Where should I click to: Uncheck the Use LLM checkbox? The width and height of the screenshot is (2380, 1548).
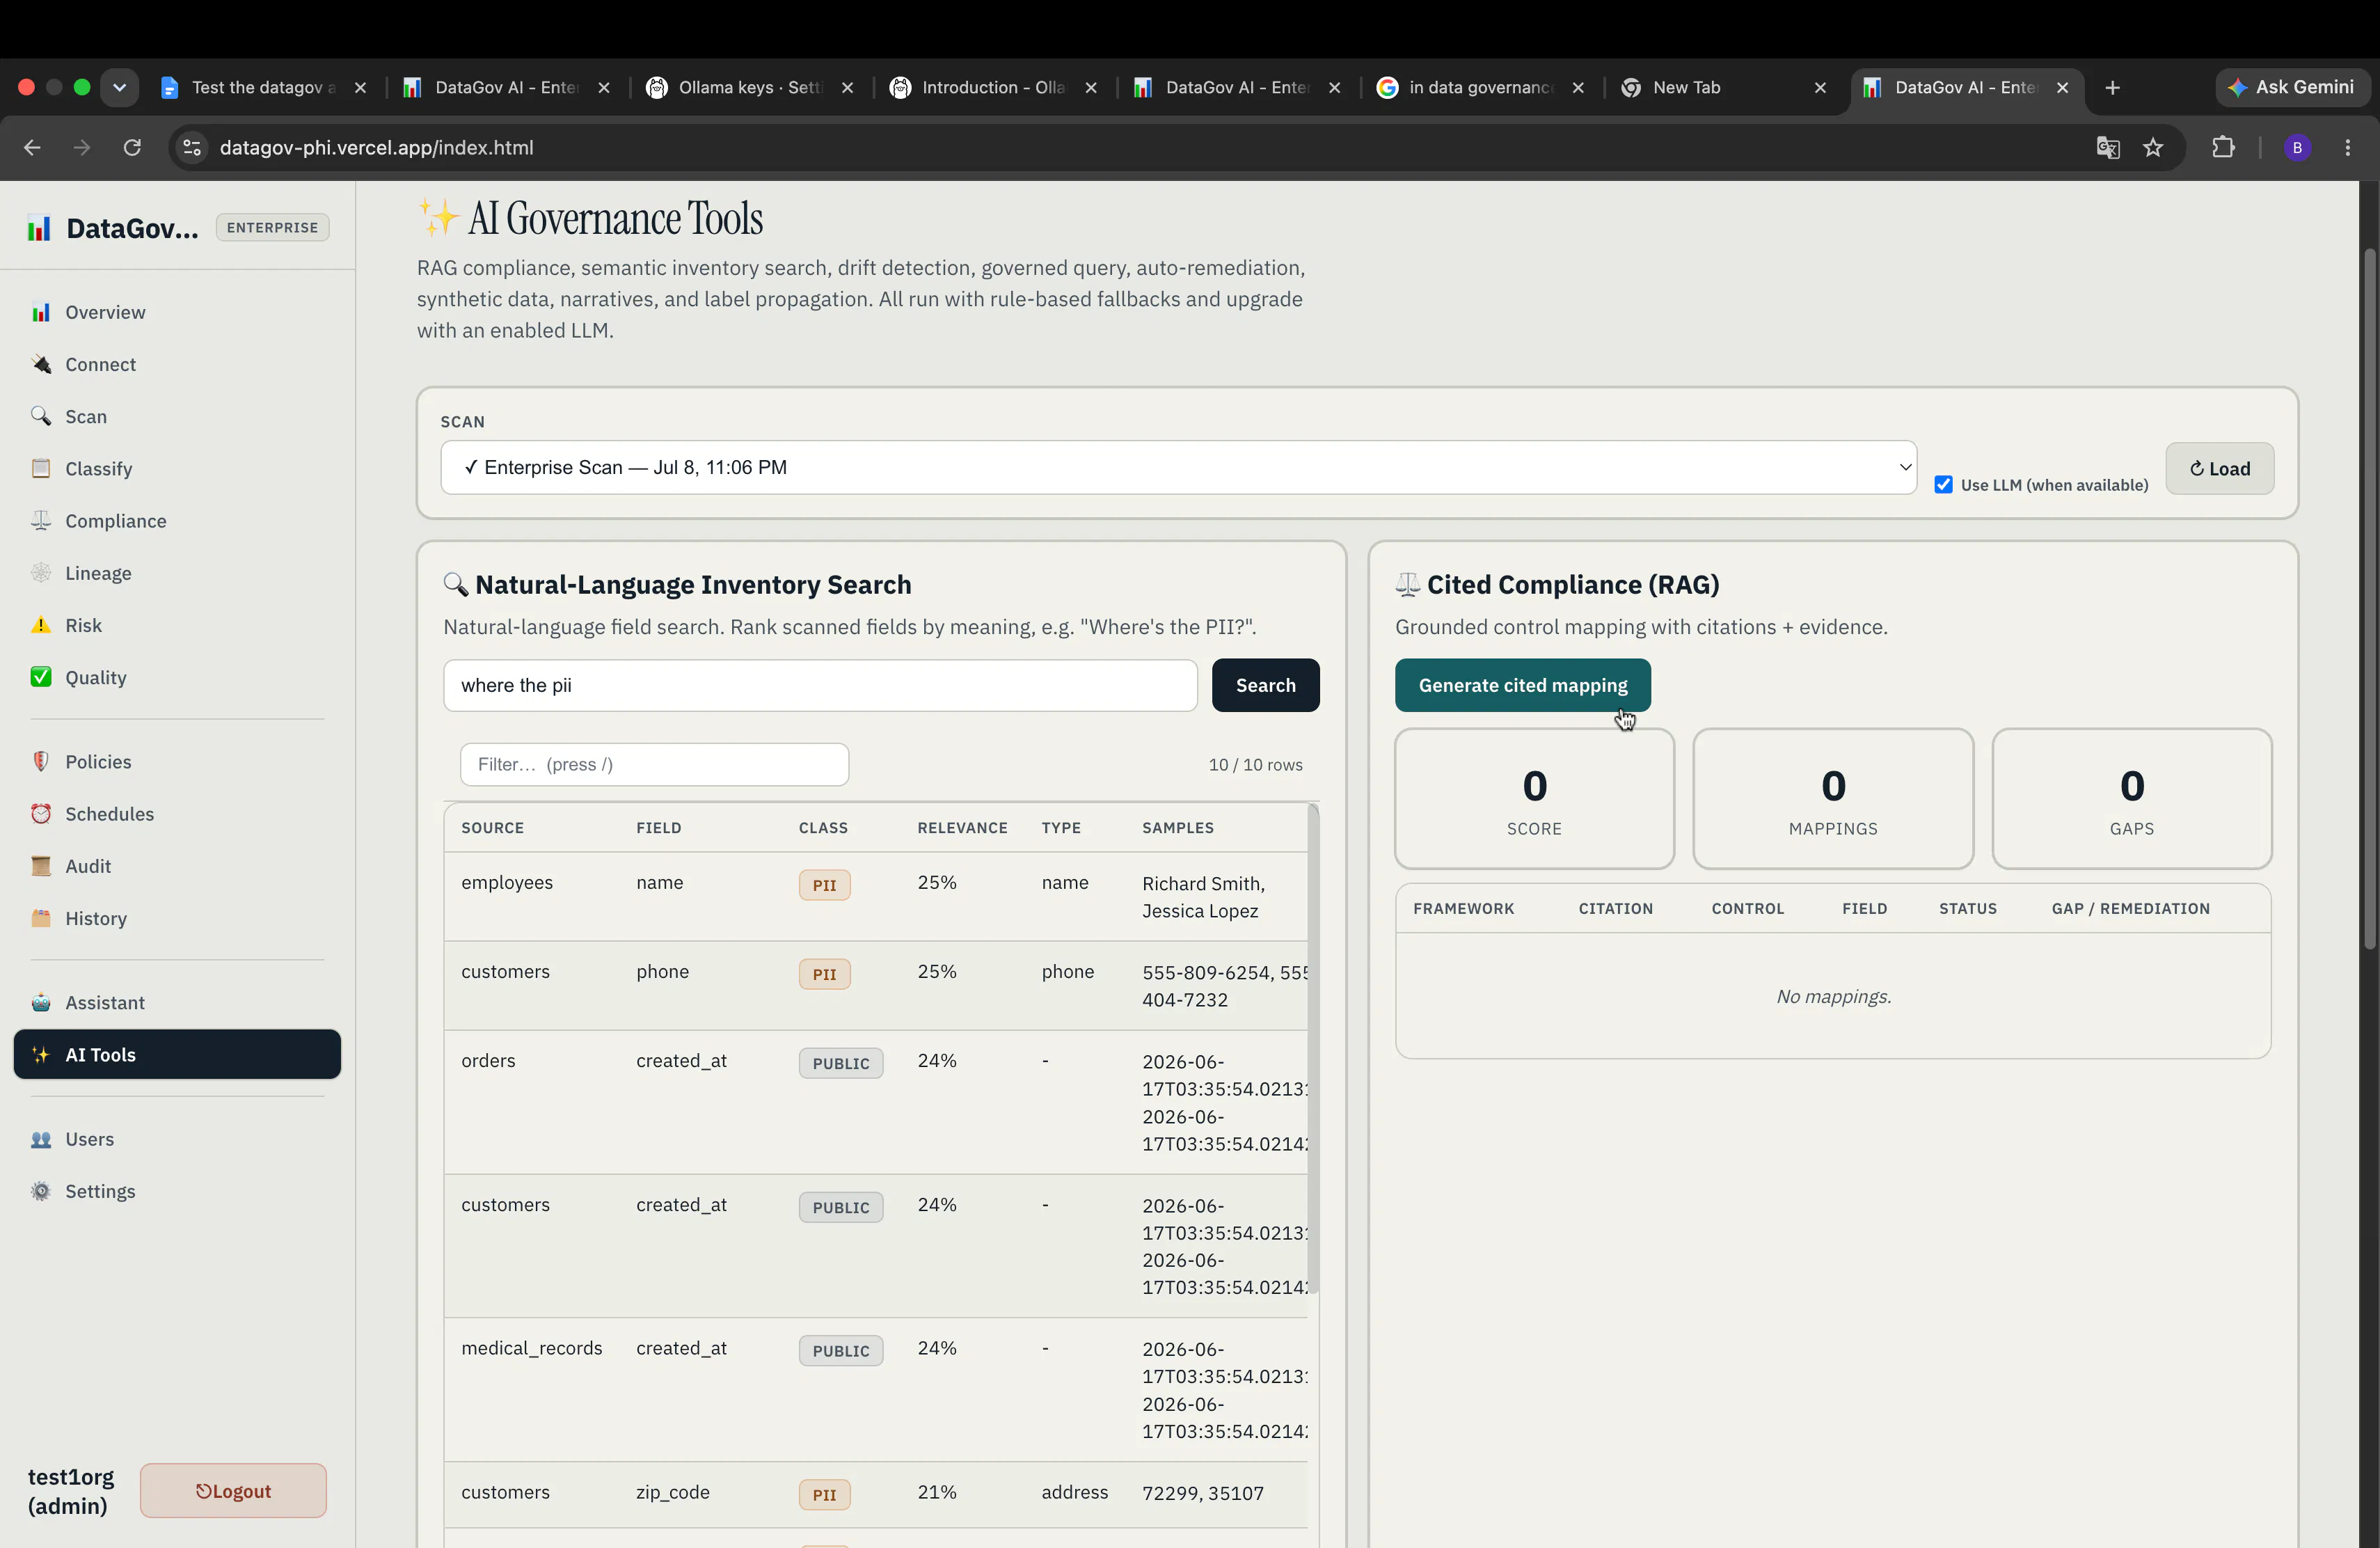pos(1943,484)
